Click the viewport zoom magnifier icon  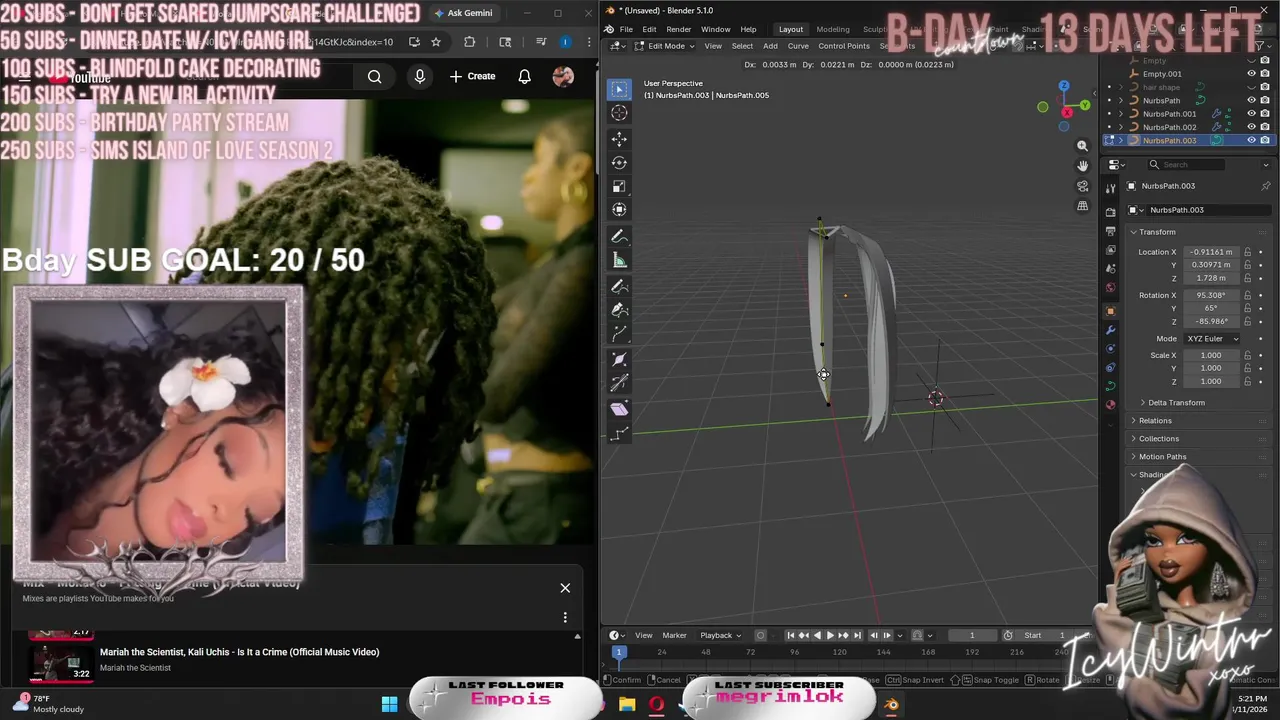(x=1082, y=146)
